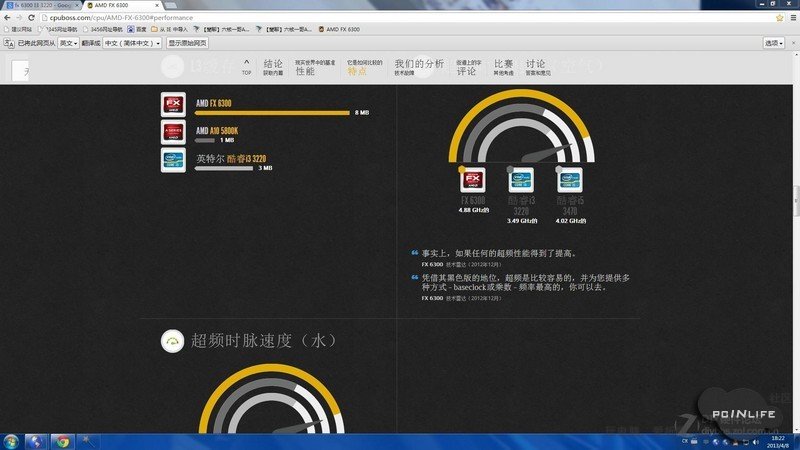Open the 英文 source language dropdown
The image size is (800, 450).
coord(68,43)
